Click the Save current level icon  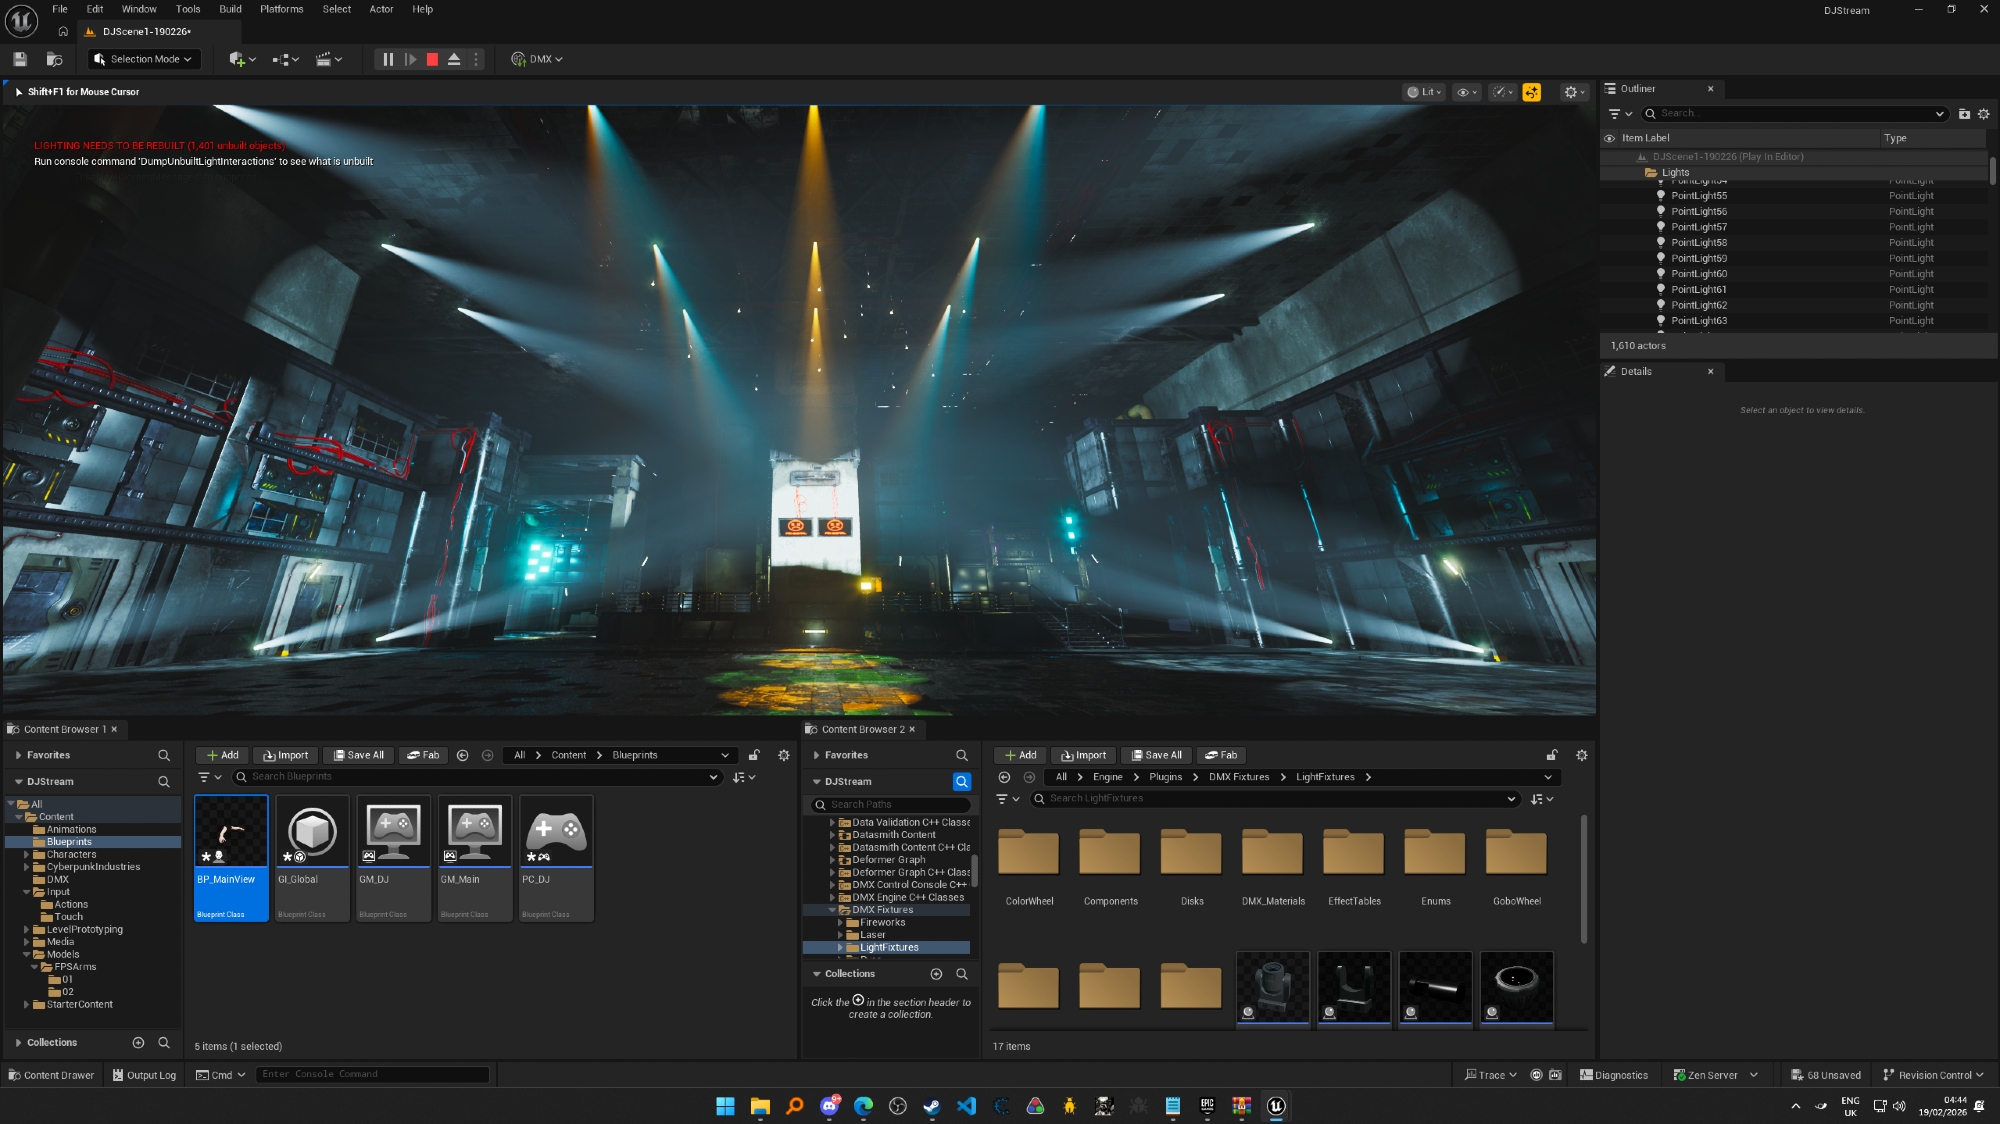(20, 59)
